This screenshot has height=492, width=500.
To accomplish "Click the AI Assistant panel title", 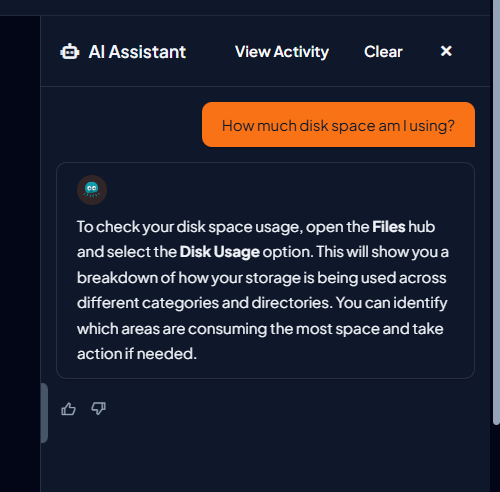I will point(137,52).
